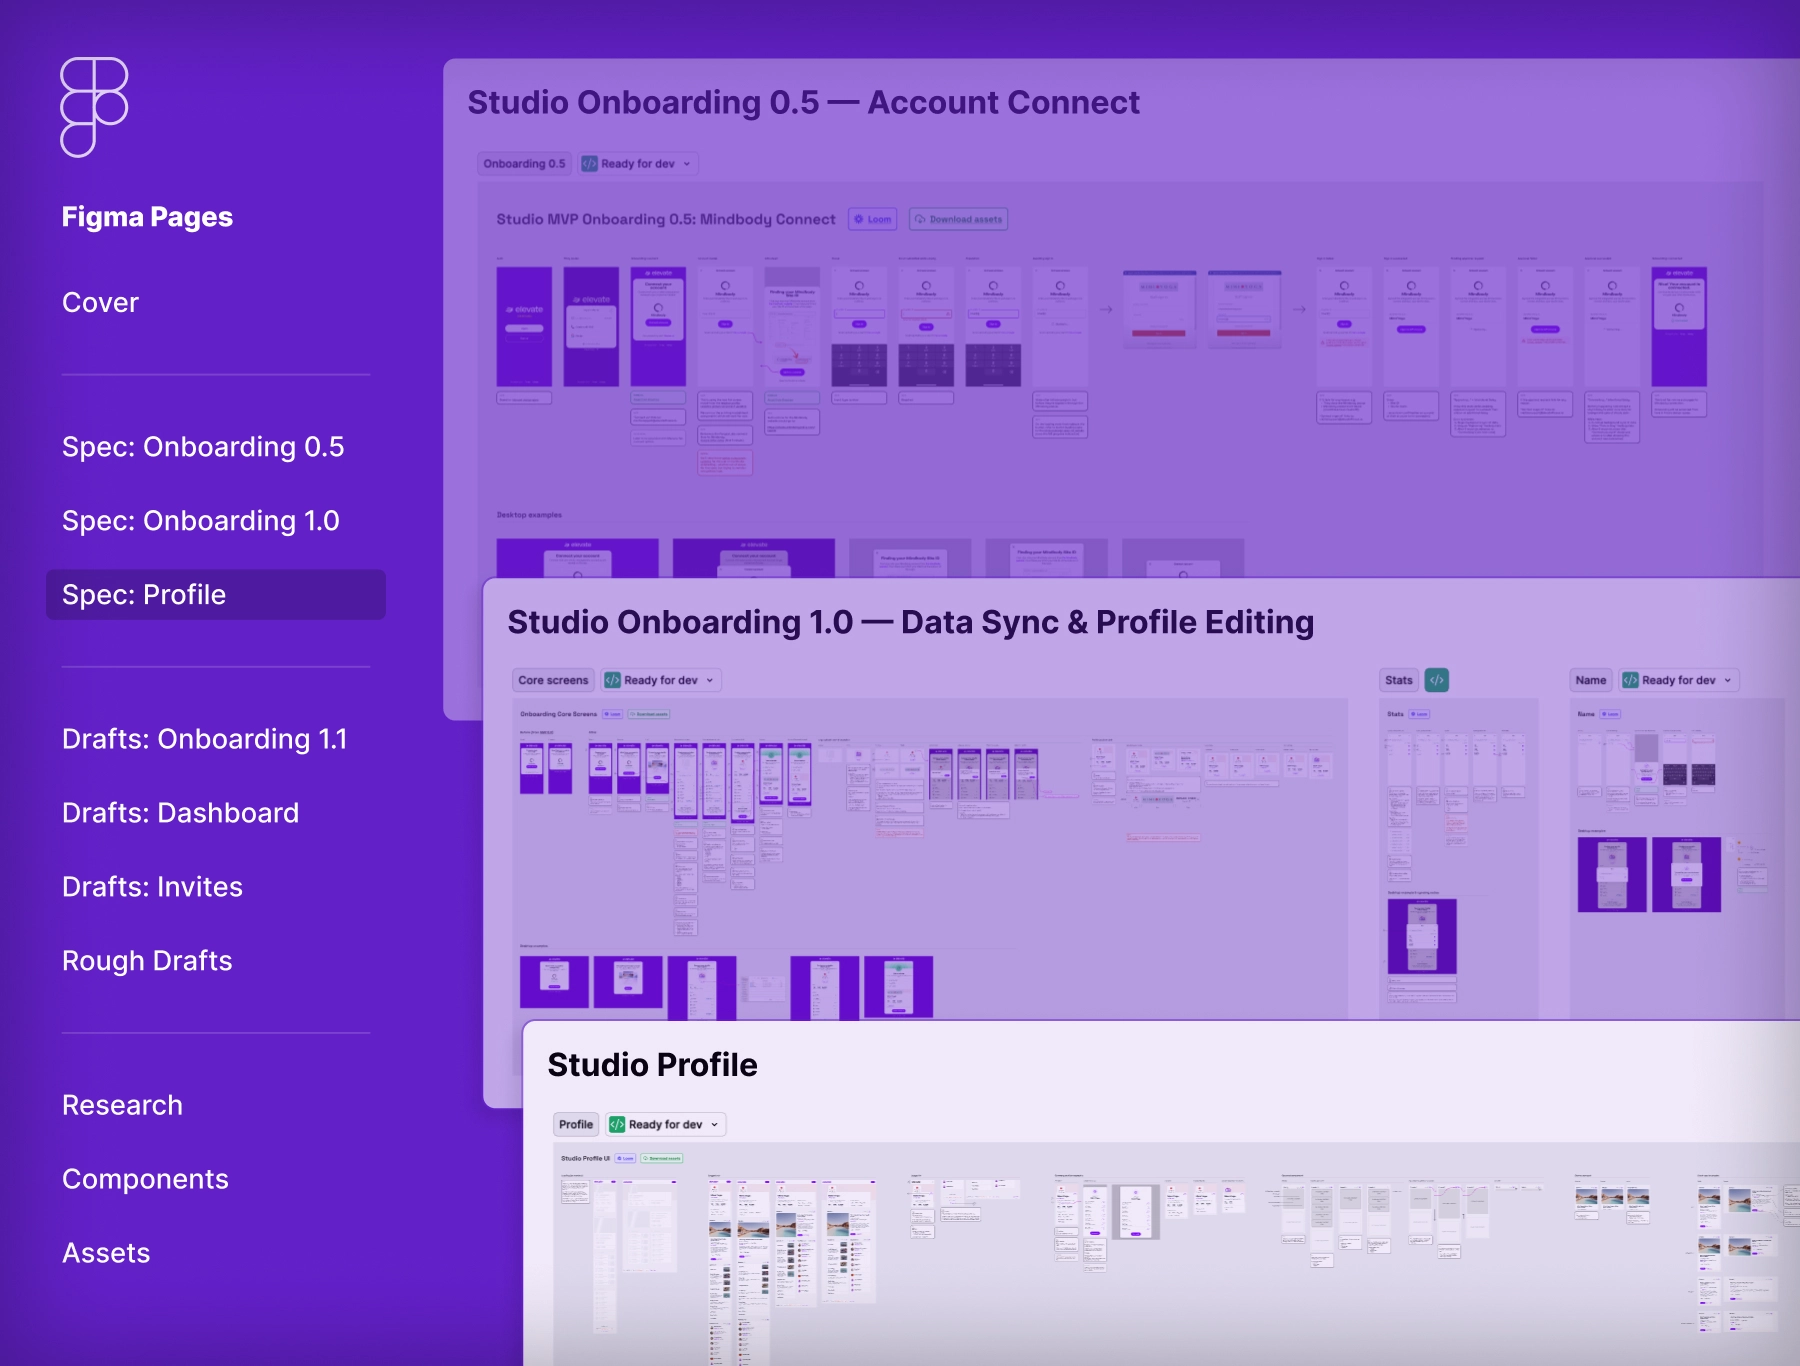Open Ready for dev dropdown next to Name
Viewport: 1800px width, 1366px height.
click(1727, 680)
